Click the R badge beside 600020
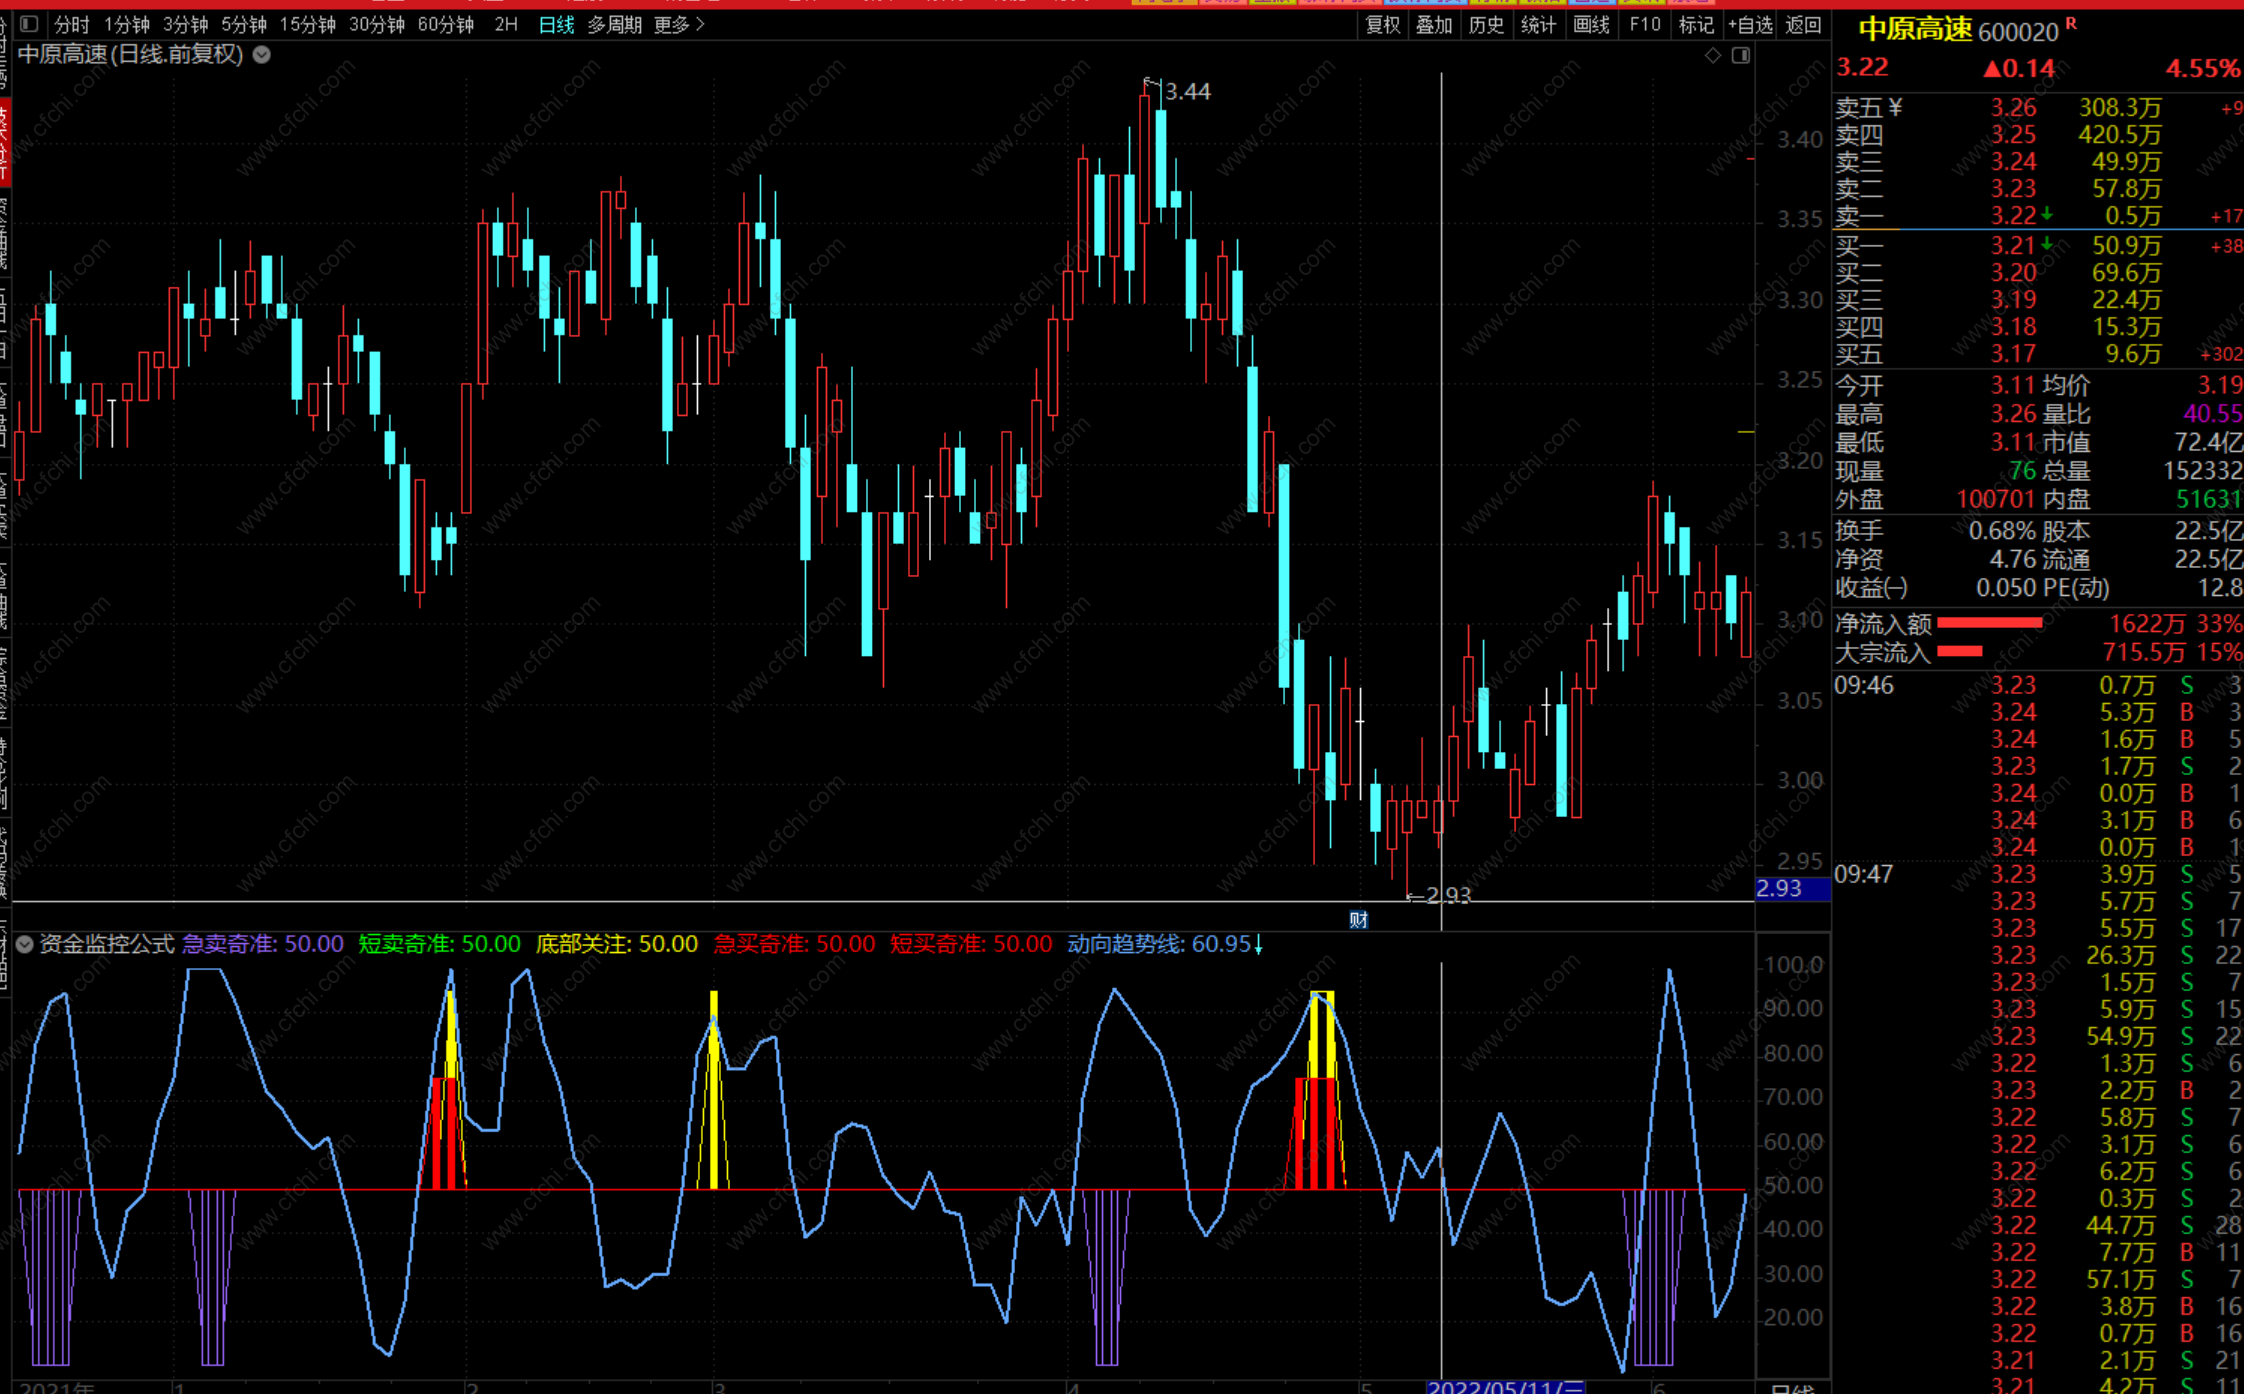The image size is (2244, 1394). [2071, 23]
